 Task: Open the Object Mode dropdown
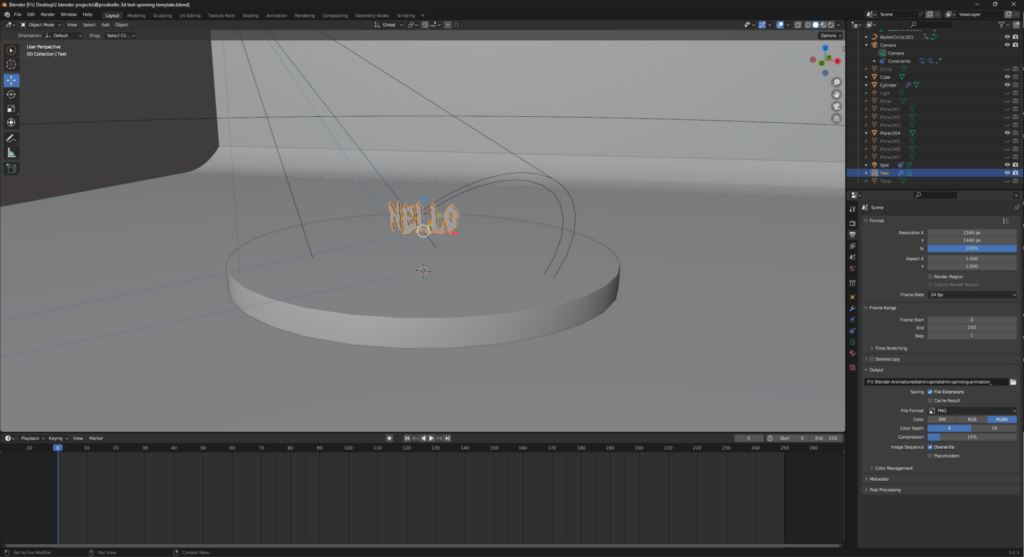40,25
